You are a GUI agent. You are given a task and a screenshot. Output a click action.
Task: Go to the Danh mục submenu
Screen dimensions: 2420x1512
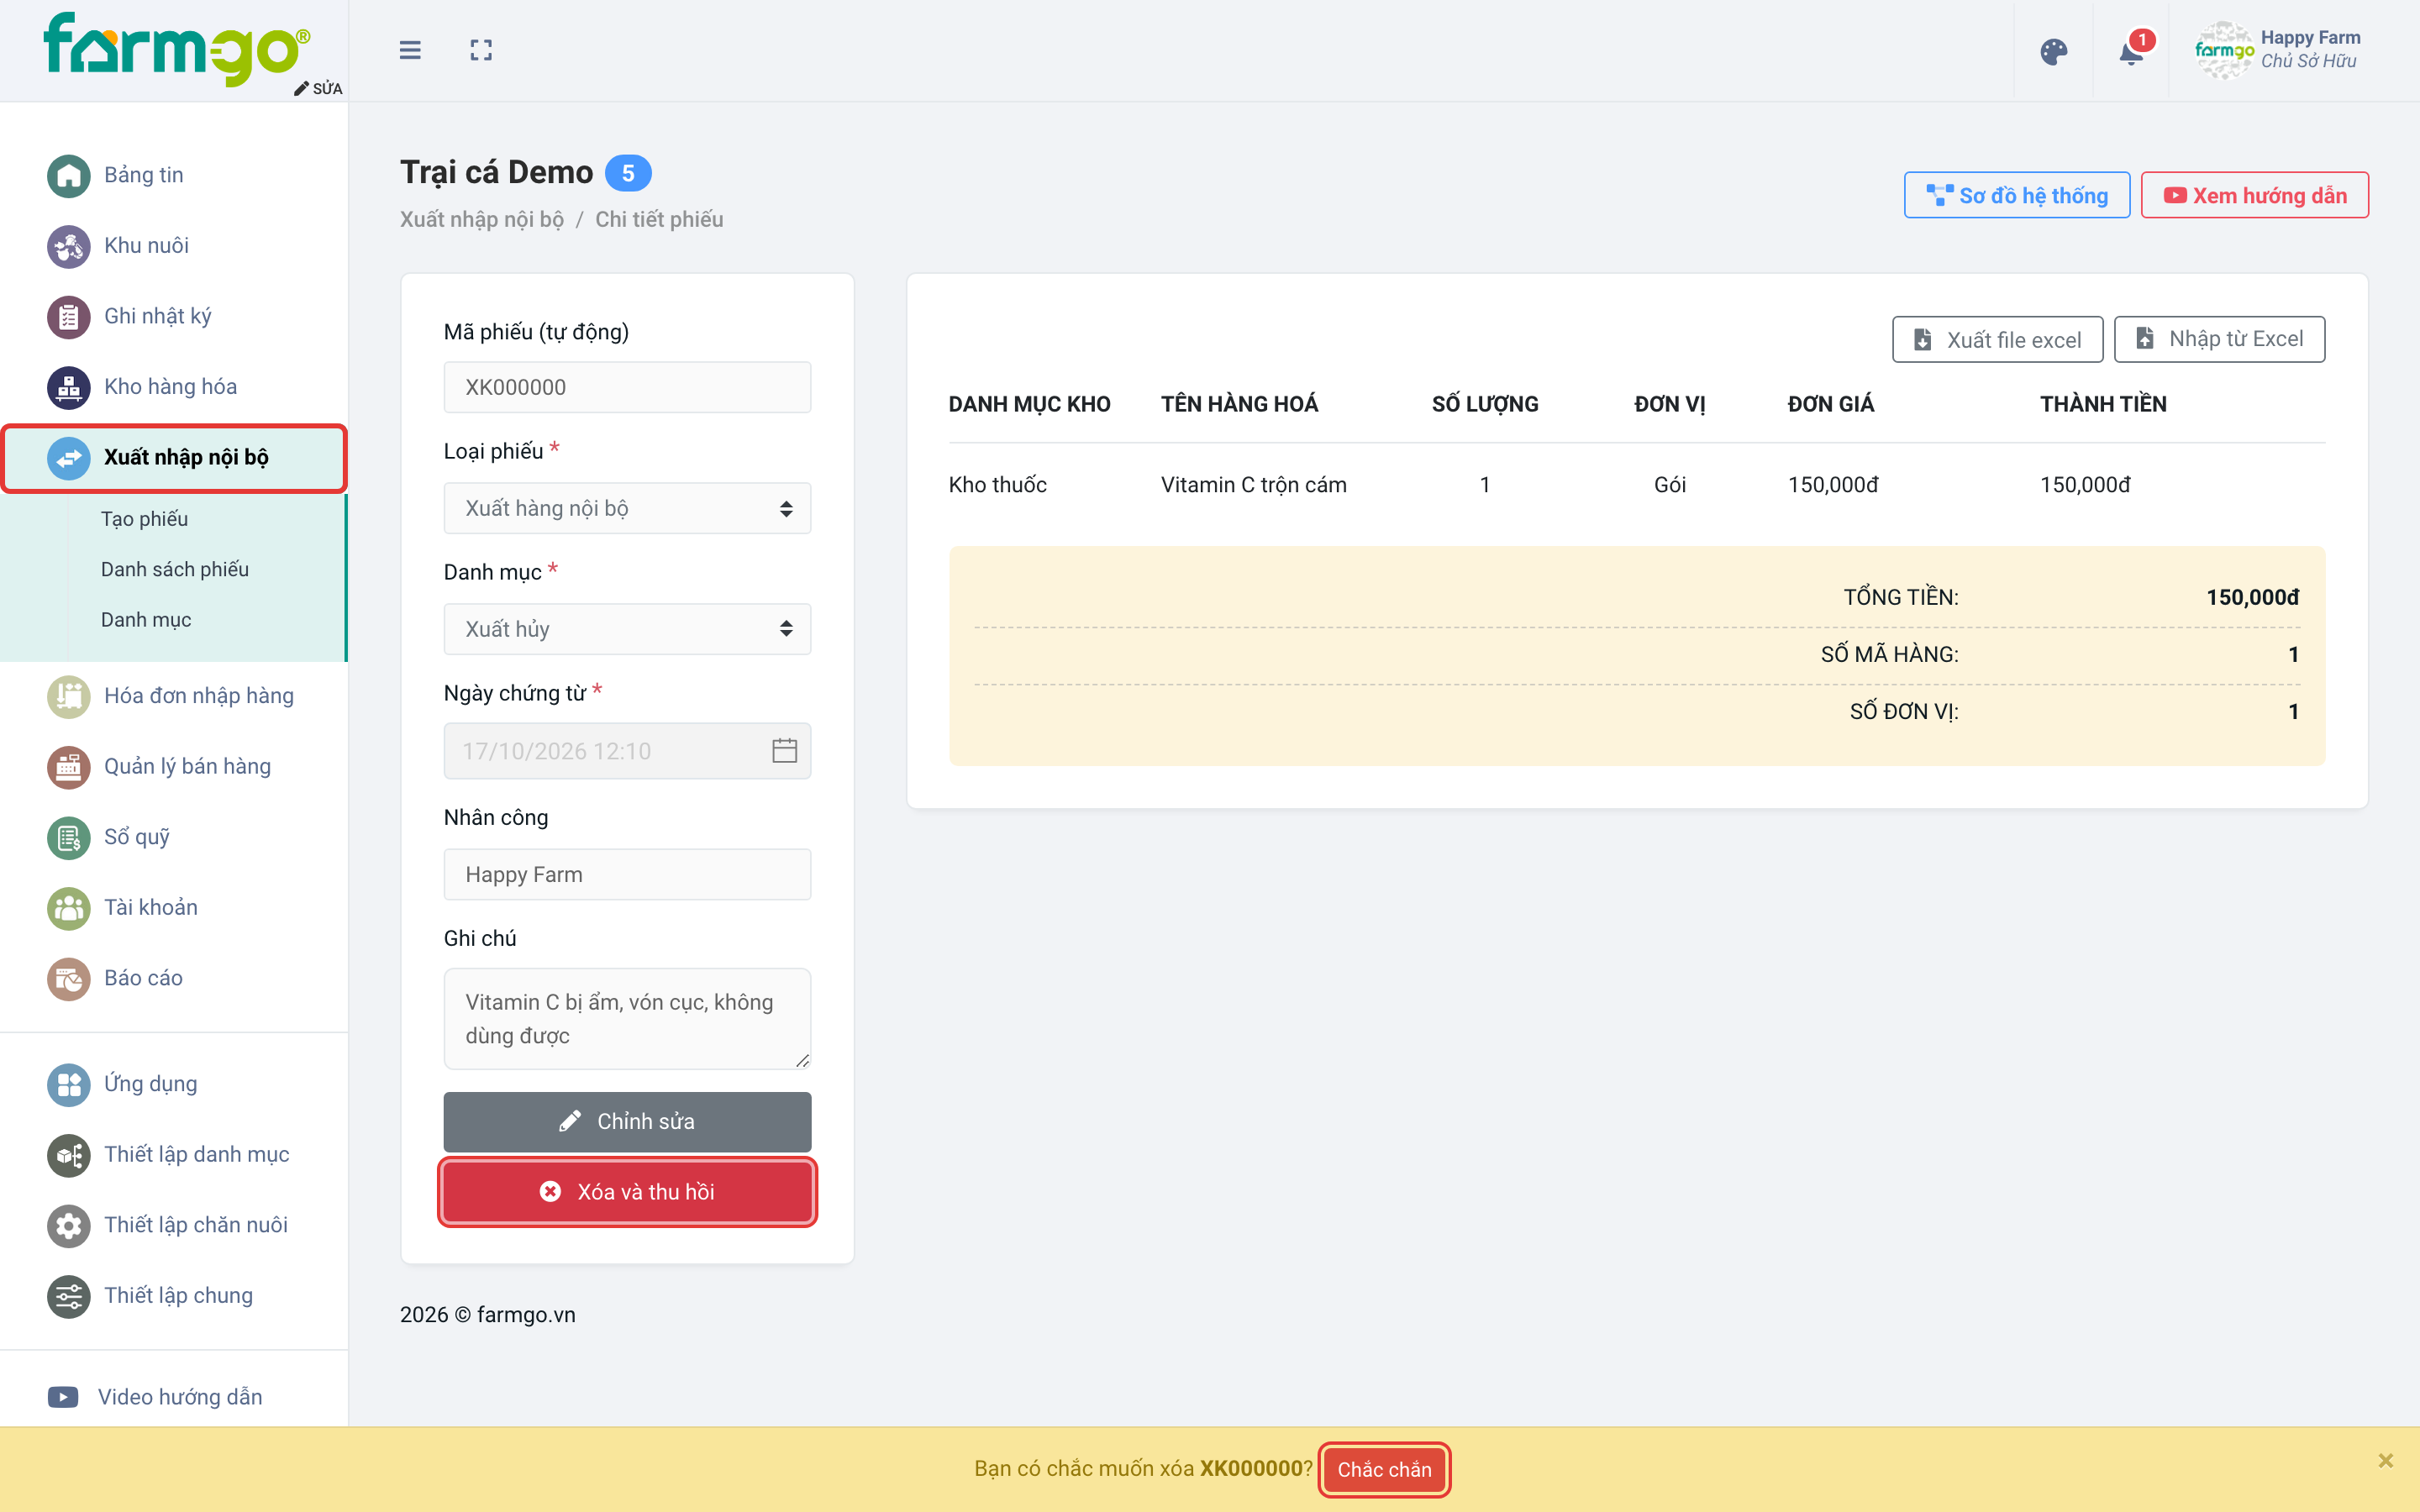[x=146, y=619]
